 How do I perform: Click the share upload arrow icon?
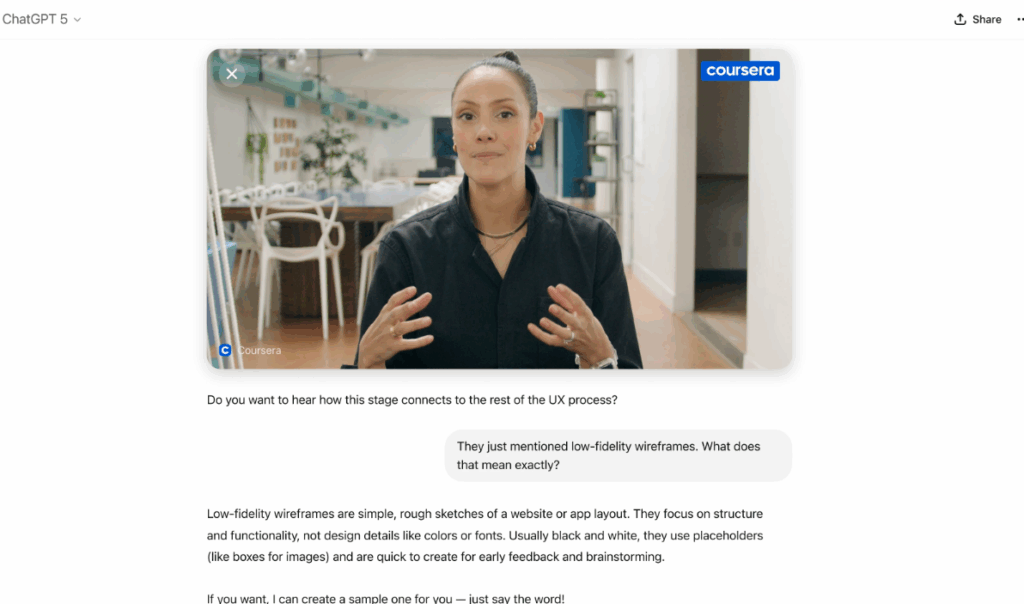pyautogui.click(x=959, y=19)
